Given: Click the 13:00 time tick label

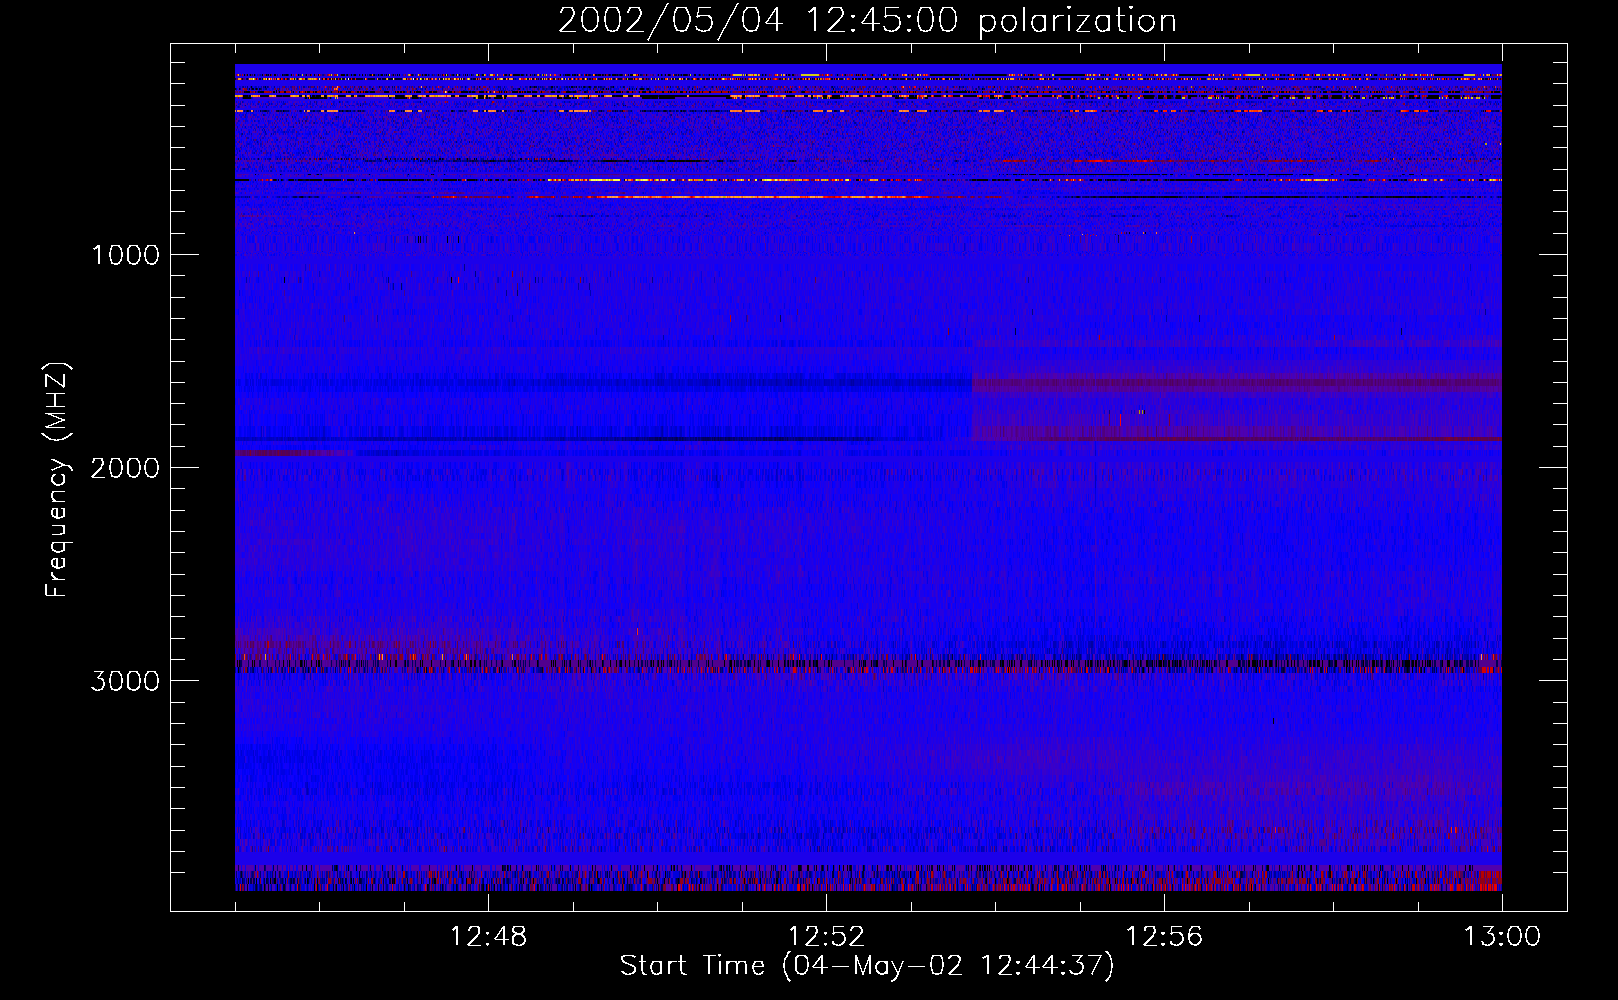Looking at the screenshot, I should click(x=1502, y=937).
